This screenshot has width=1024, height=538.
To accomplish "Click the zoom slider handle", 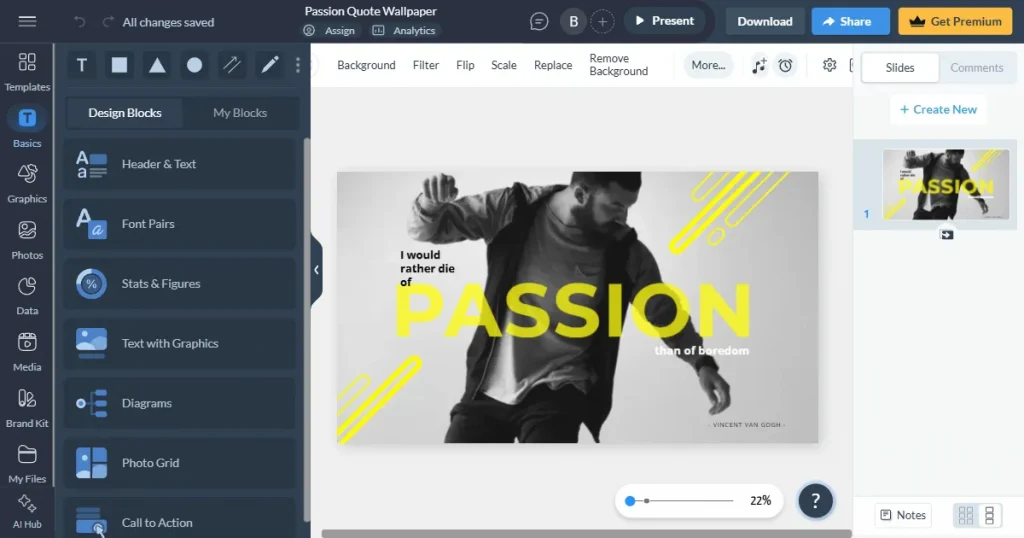I will click(x=630, y=501).
